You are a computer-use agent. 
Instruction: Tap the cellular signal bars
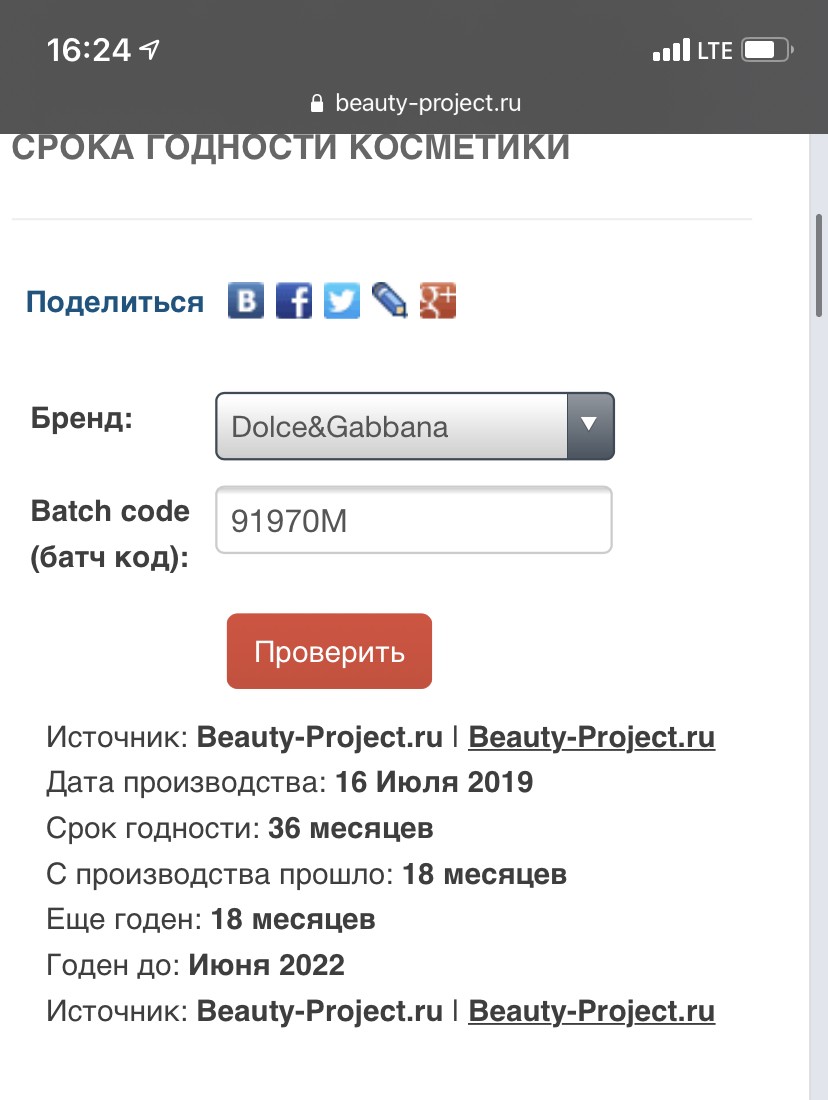click(x=670, y=50)
